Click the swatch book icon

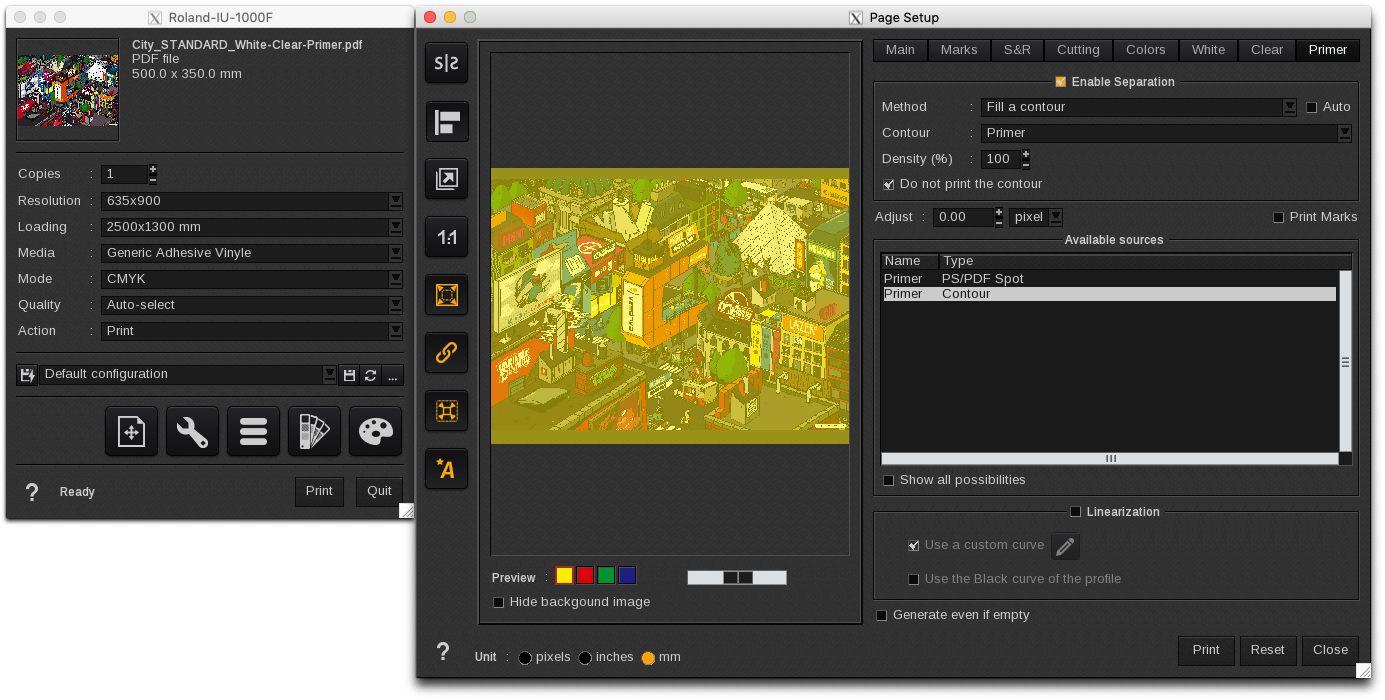click(x=314, y=431)
